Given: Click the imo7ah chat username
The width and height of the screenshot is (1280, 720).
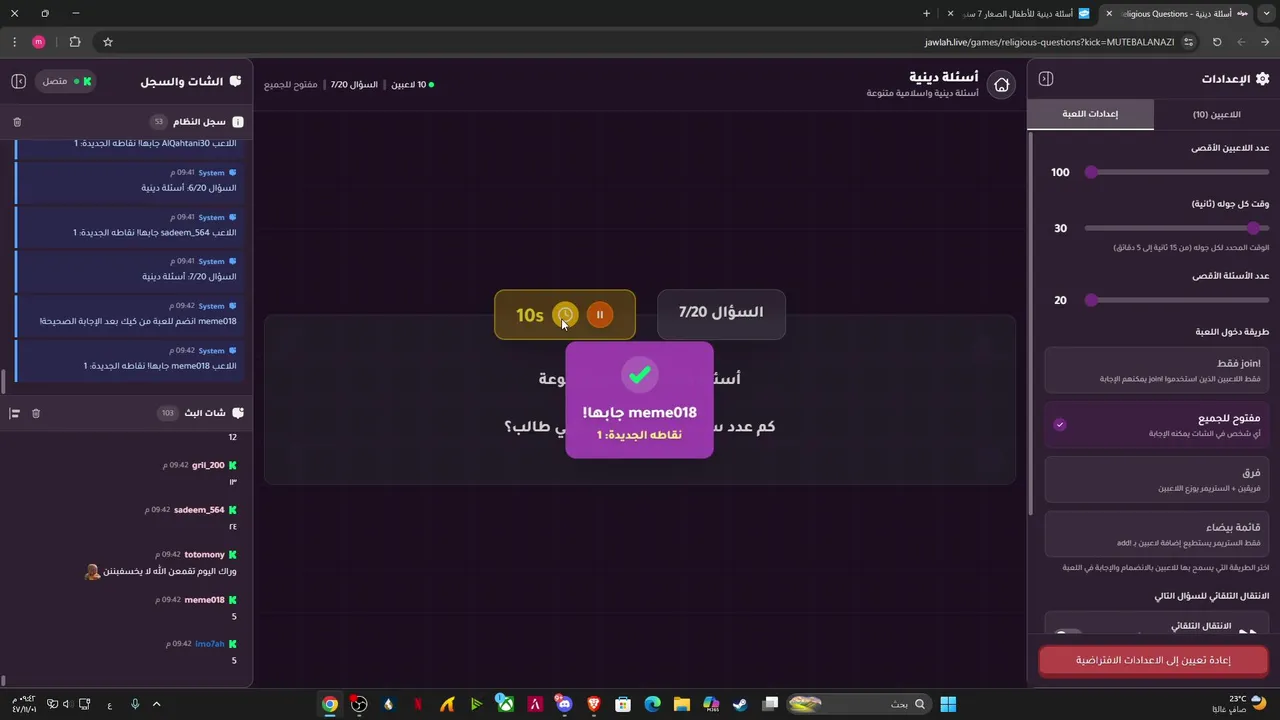Looking at the screenshot, I should pos(210,644).
